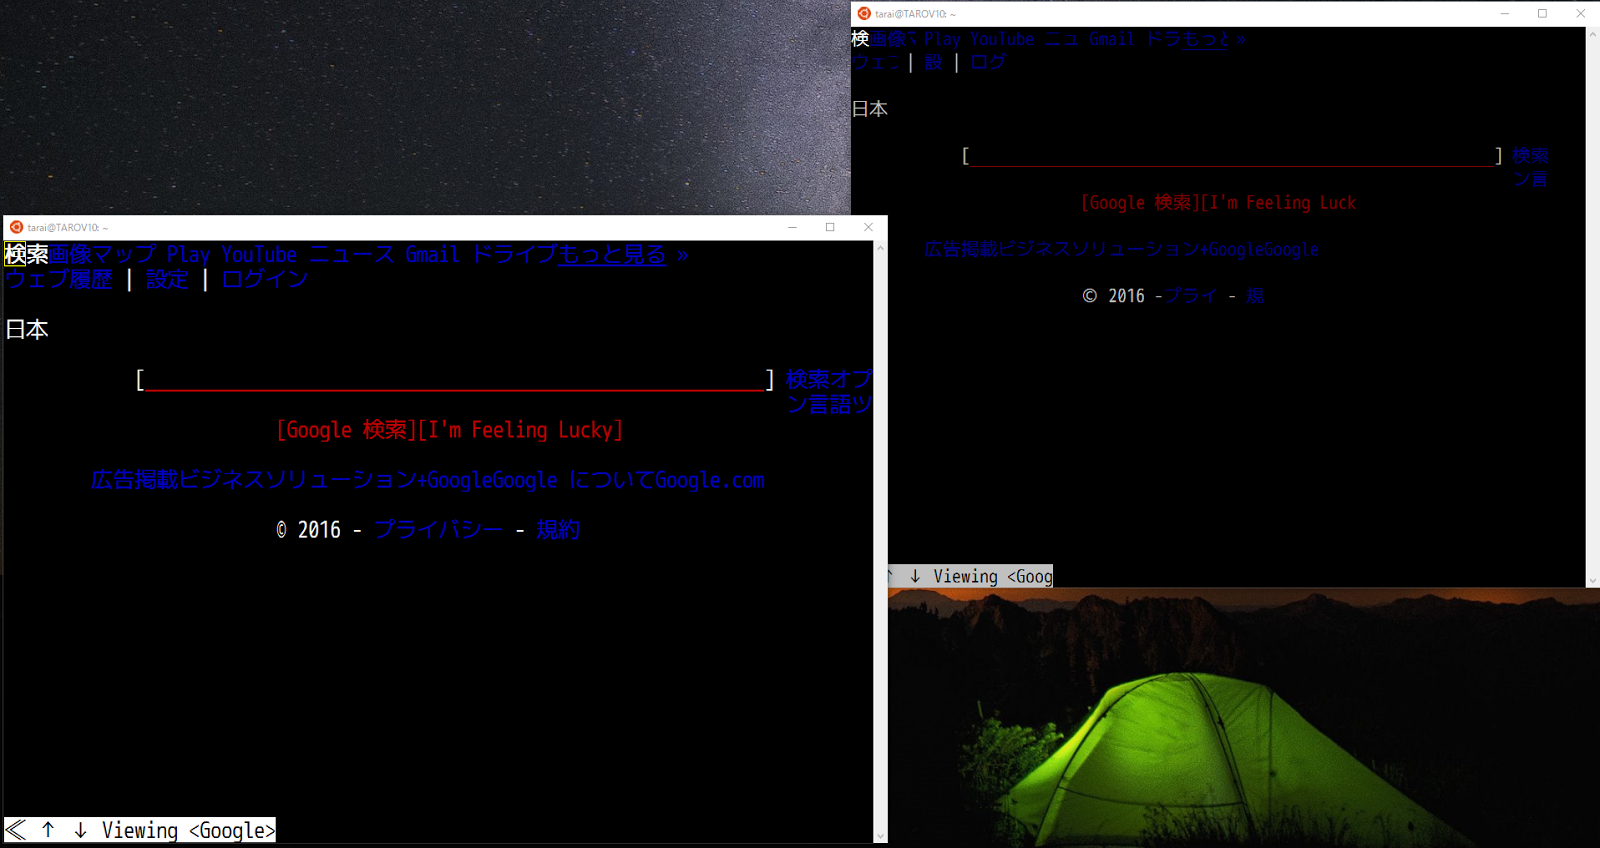1600x848 pixels.
Task: Click the ↑ arrow in front window status bar
Action: click(48, 830)
